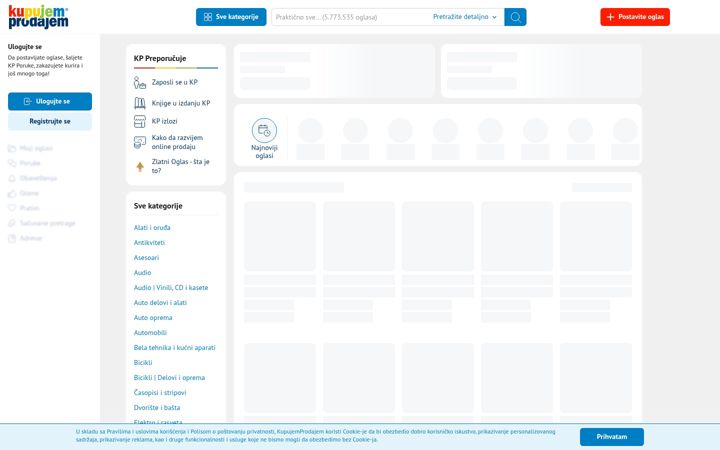Open the KP izlozi link
720x450 pixels.
click(164, 121)
